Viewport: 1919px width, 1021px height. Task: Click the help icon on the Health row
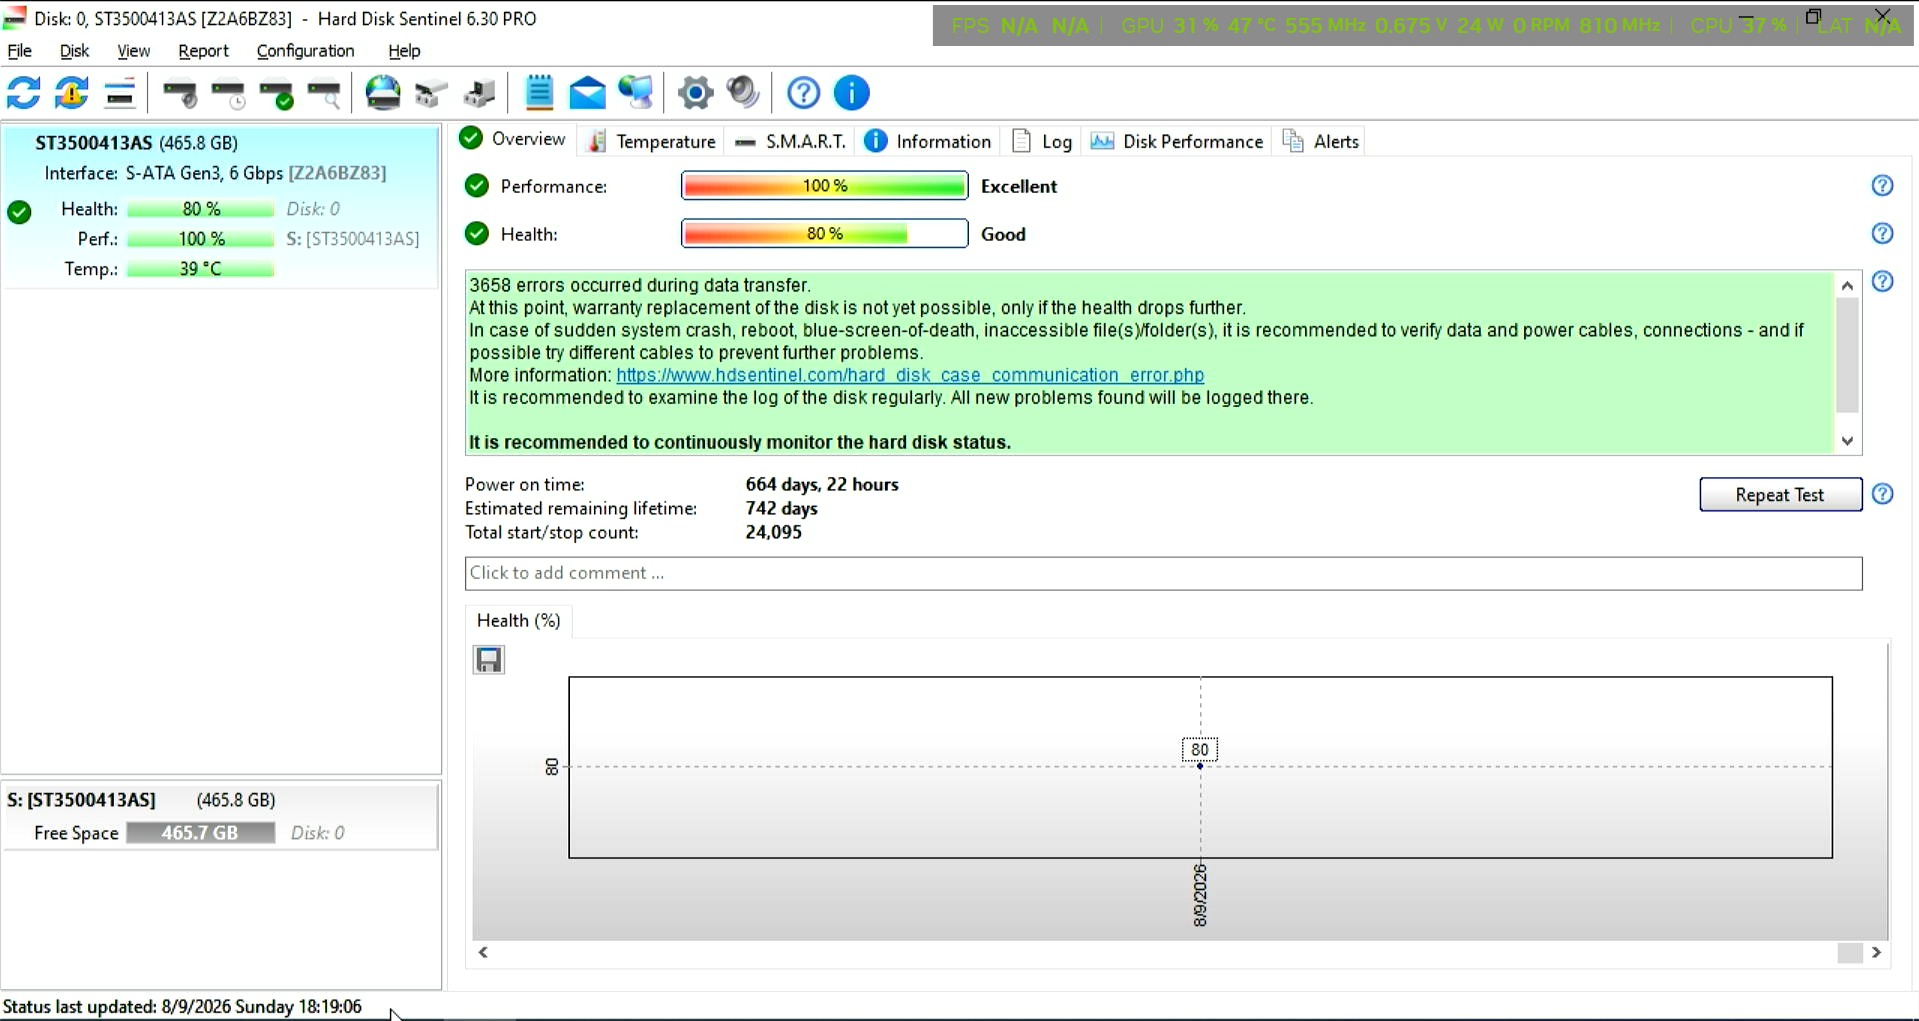[x=1882, y=234]
